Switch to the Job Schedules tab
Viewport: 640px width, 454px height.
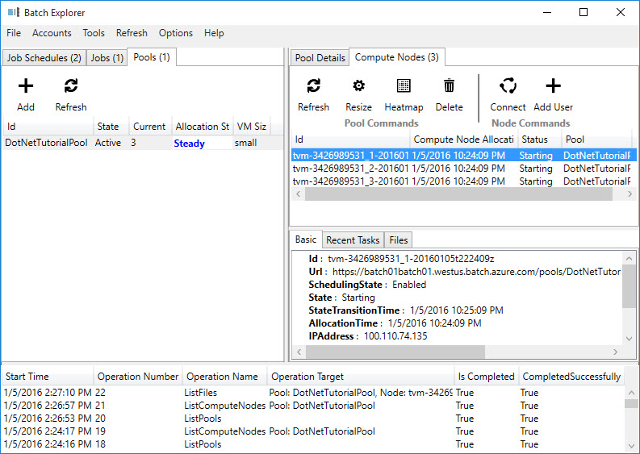(44, 58)
